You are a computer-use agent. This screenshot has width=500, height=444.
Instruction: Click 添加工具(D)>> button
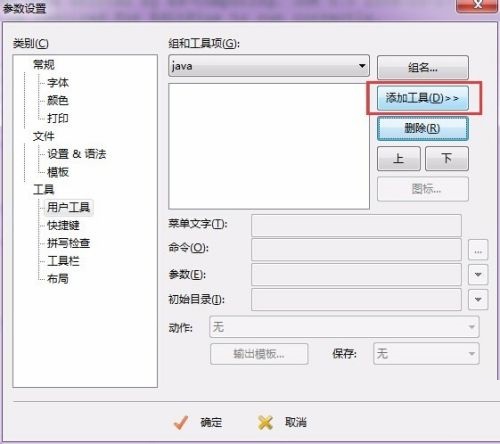[x=423, y=98]
